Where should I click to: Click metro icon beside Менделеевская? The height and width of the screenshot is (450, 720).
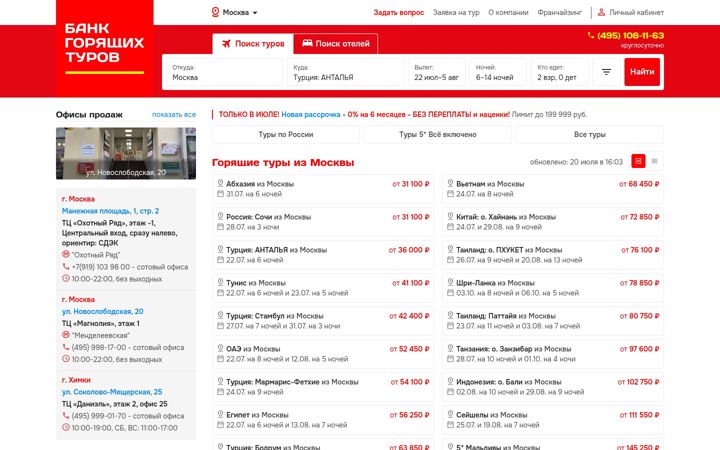coord(66,335)
